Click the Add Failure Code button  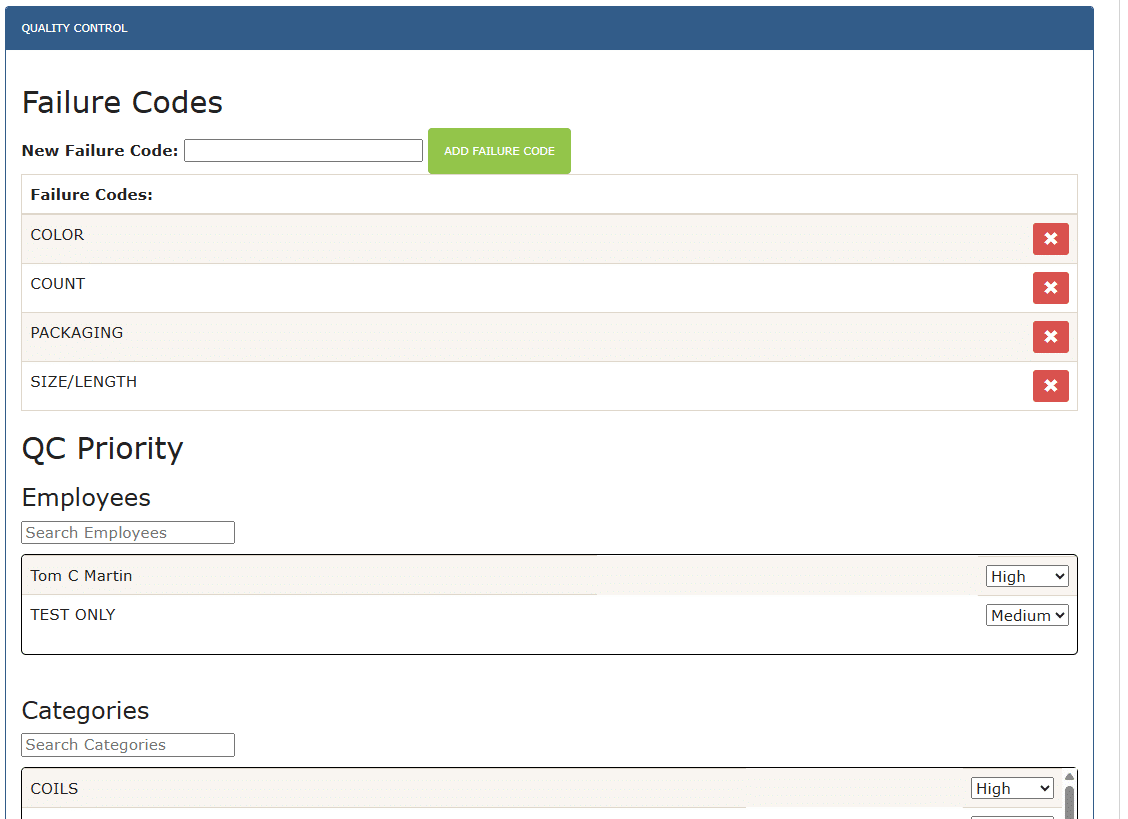tap(499, 151)
